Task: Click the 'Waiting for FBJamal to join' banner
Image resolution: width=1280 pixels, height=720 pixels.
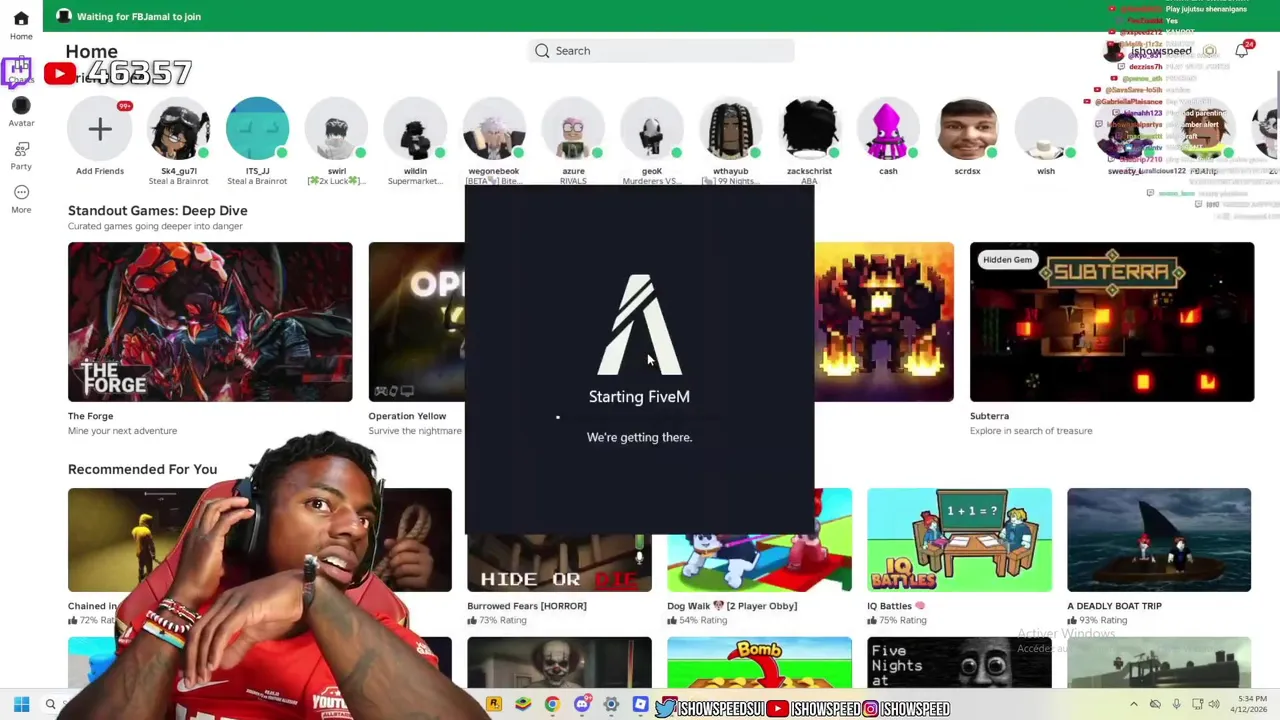Action: click(x=139, y=17)
